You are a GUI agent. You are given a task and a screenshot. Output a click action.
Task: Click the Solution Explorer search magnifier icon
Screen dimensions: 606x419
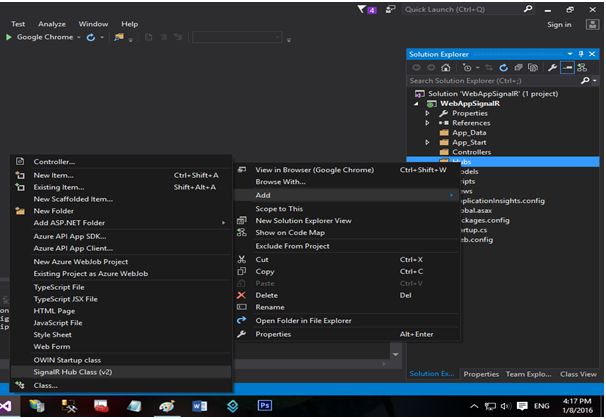coord(585,80)
